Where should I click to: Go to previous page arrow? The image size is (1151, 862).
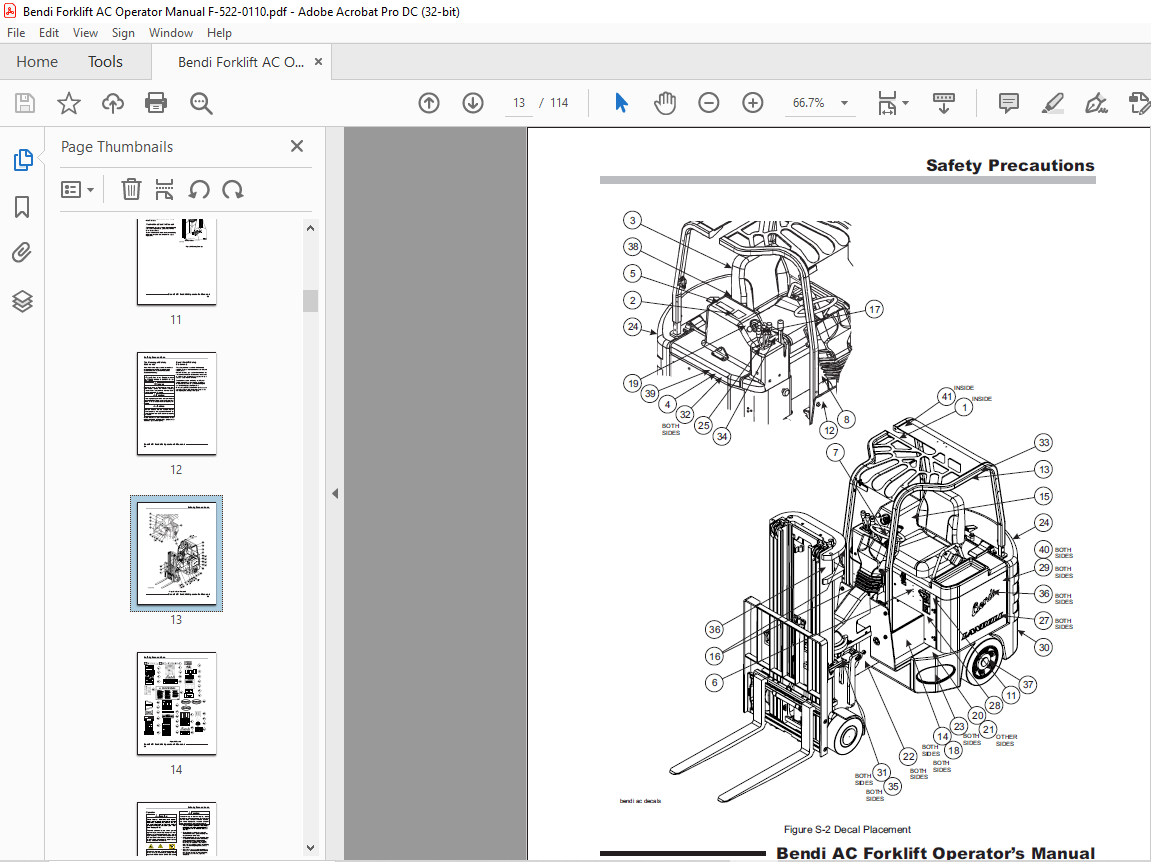tap(429, 103)
